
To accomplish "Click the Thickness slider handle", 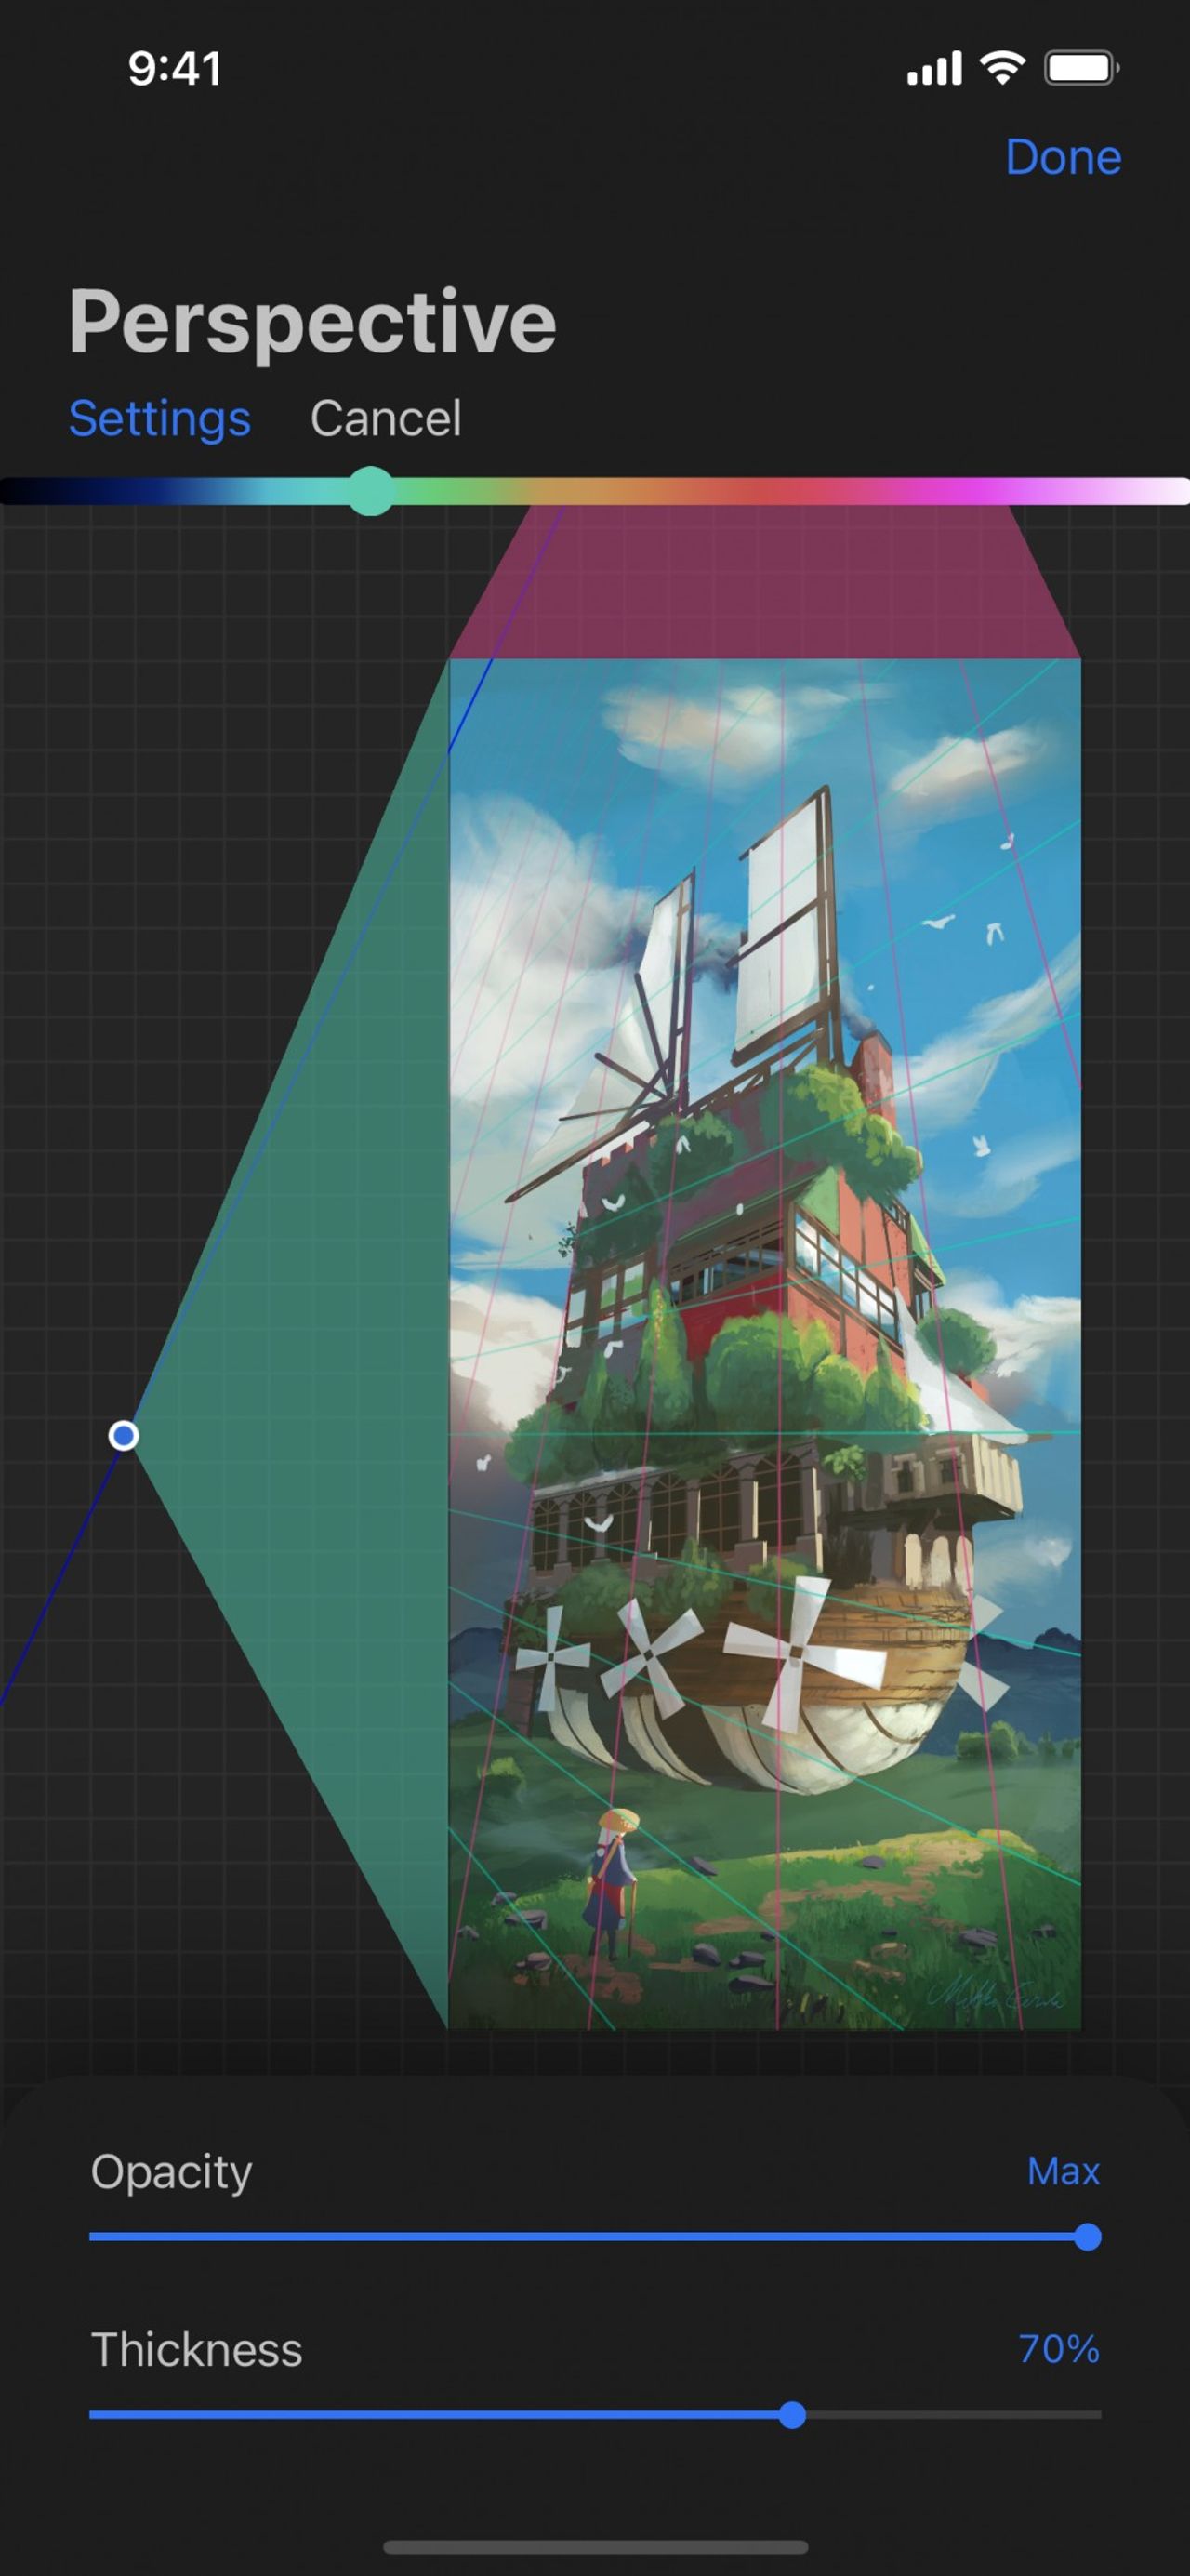I will pos(792,2415).
